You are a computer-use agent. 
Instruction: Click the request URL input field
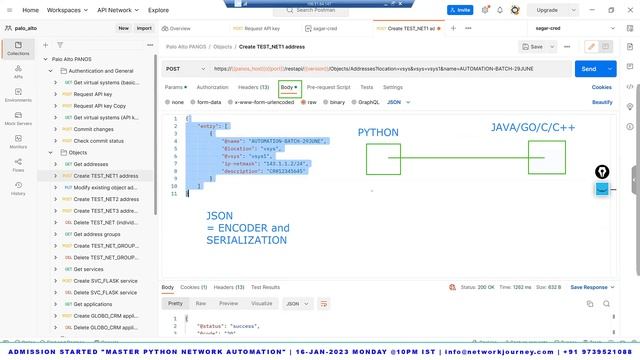point(391,69)
